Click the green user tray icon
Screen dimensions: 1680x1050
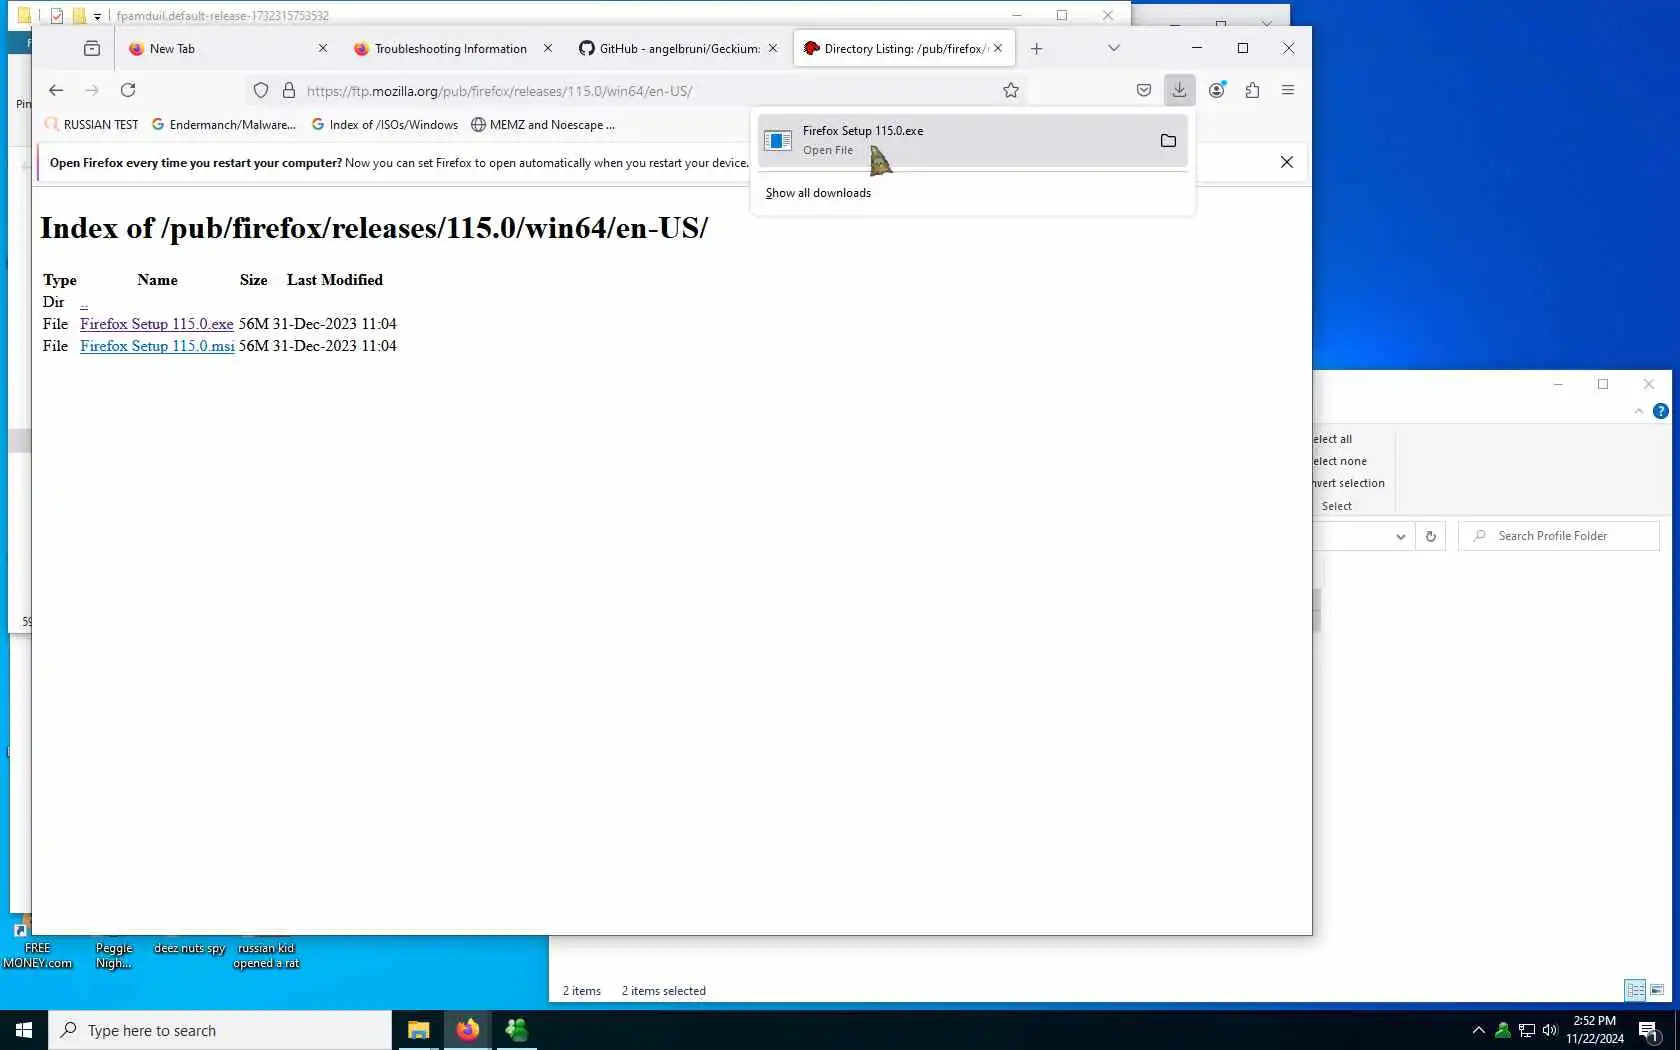tap(1502, 1030)
